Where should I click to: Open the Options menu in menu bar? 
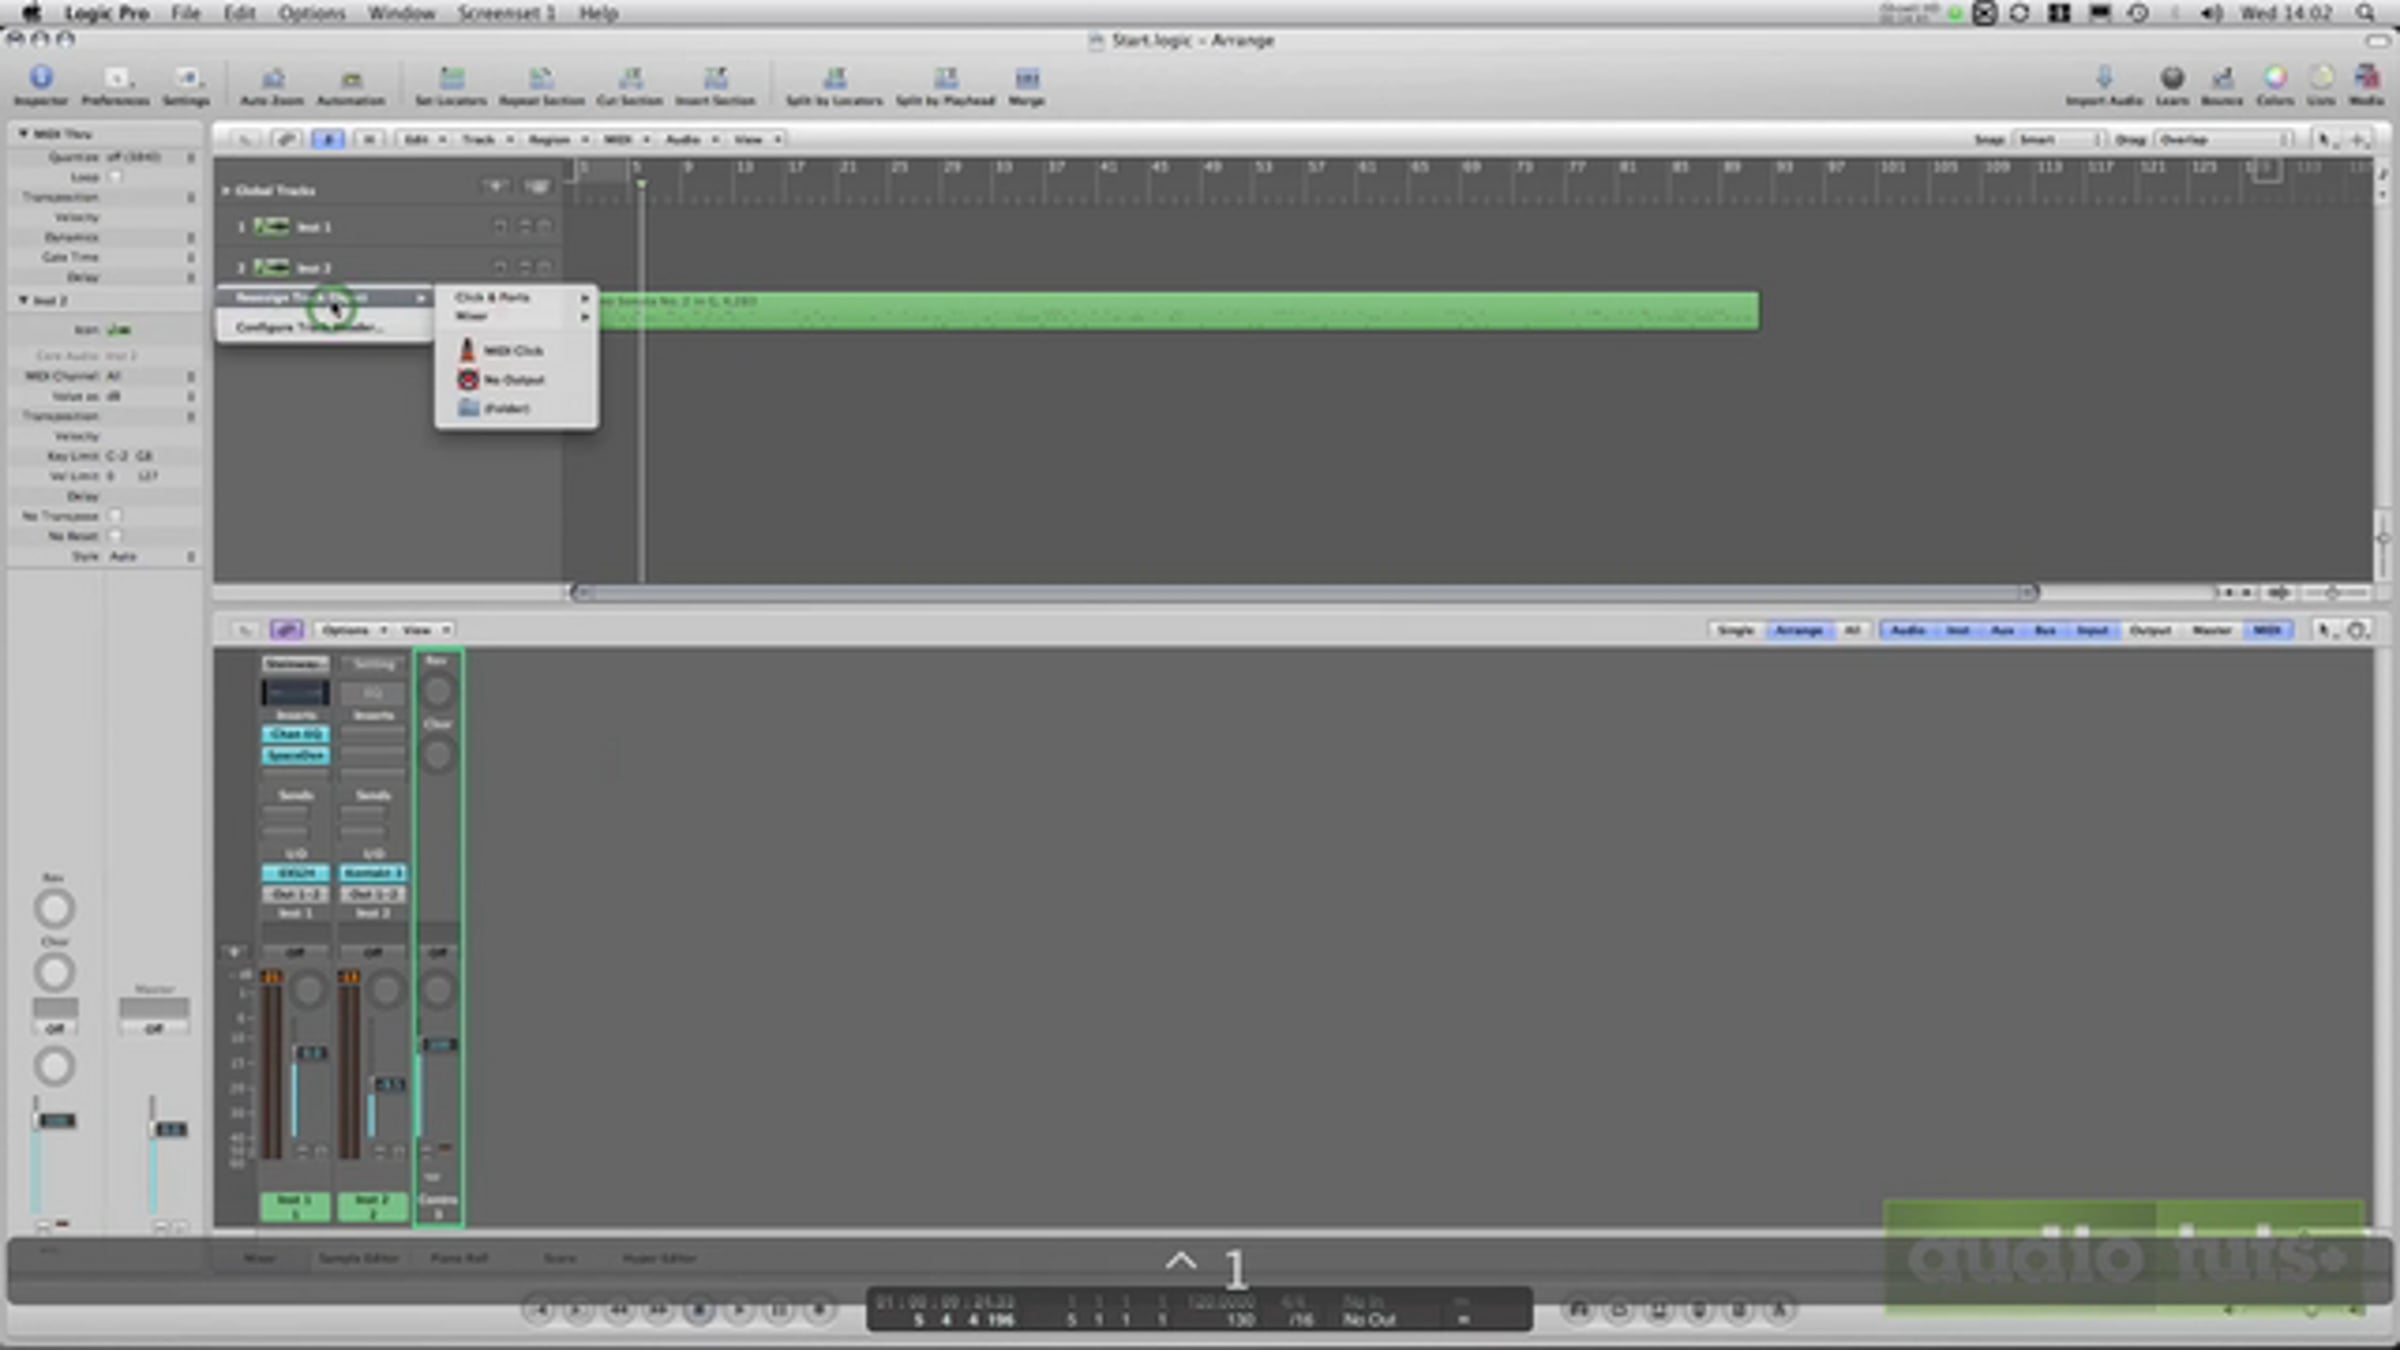311,13
